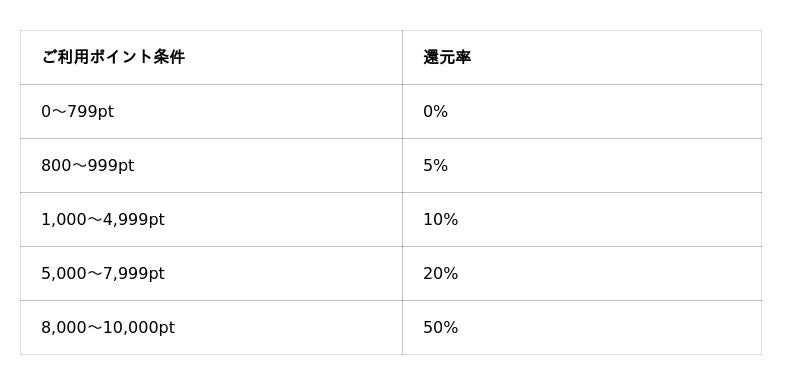Click the 5% rate cell

point(582,166)
